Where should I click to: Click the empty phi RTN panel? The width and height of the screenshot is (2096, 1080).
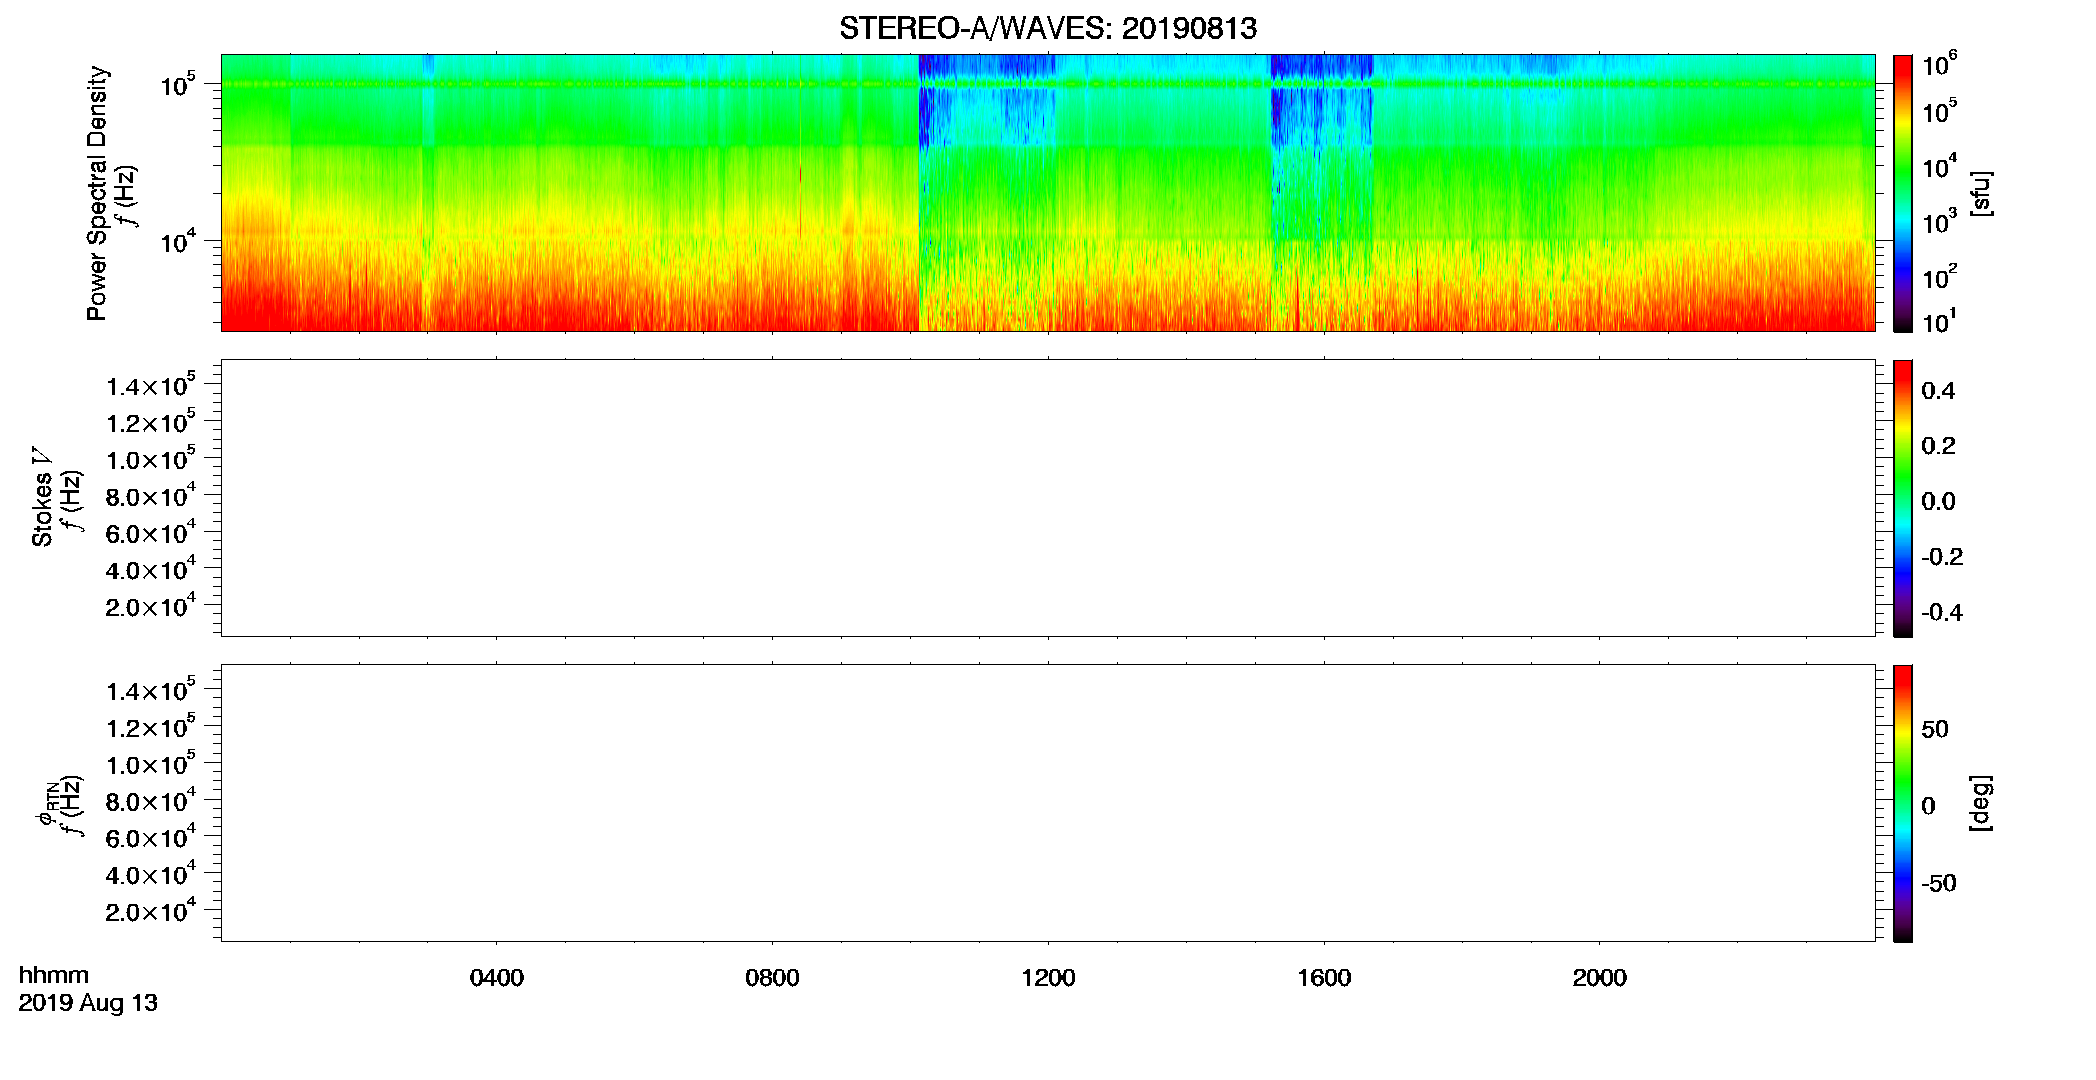click(x=1048, y=803)
